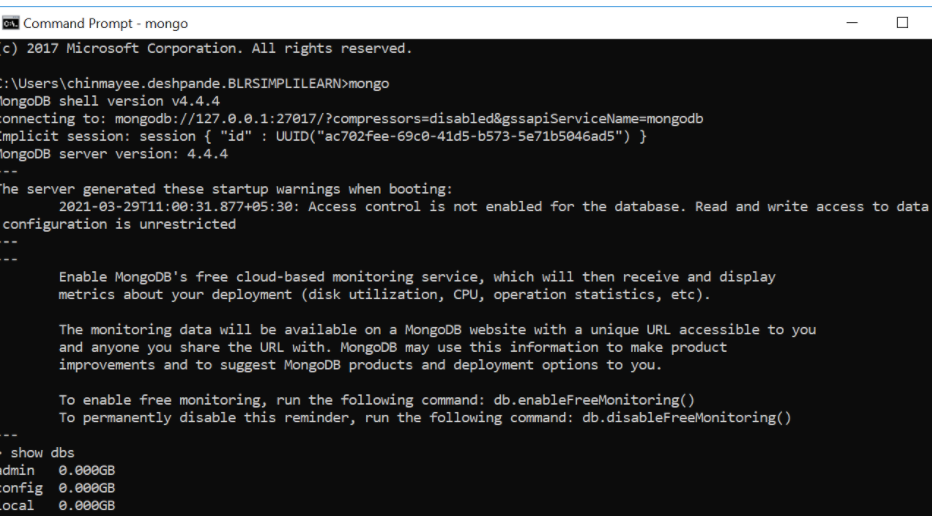Select the admin database row
Screen dimensions: 932x519
click(57, 470)
